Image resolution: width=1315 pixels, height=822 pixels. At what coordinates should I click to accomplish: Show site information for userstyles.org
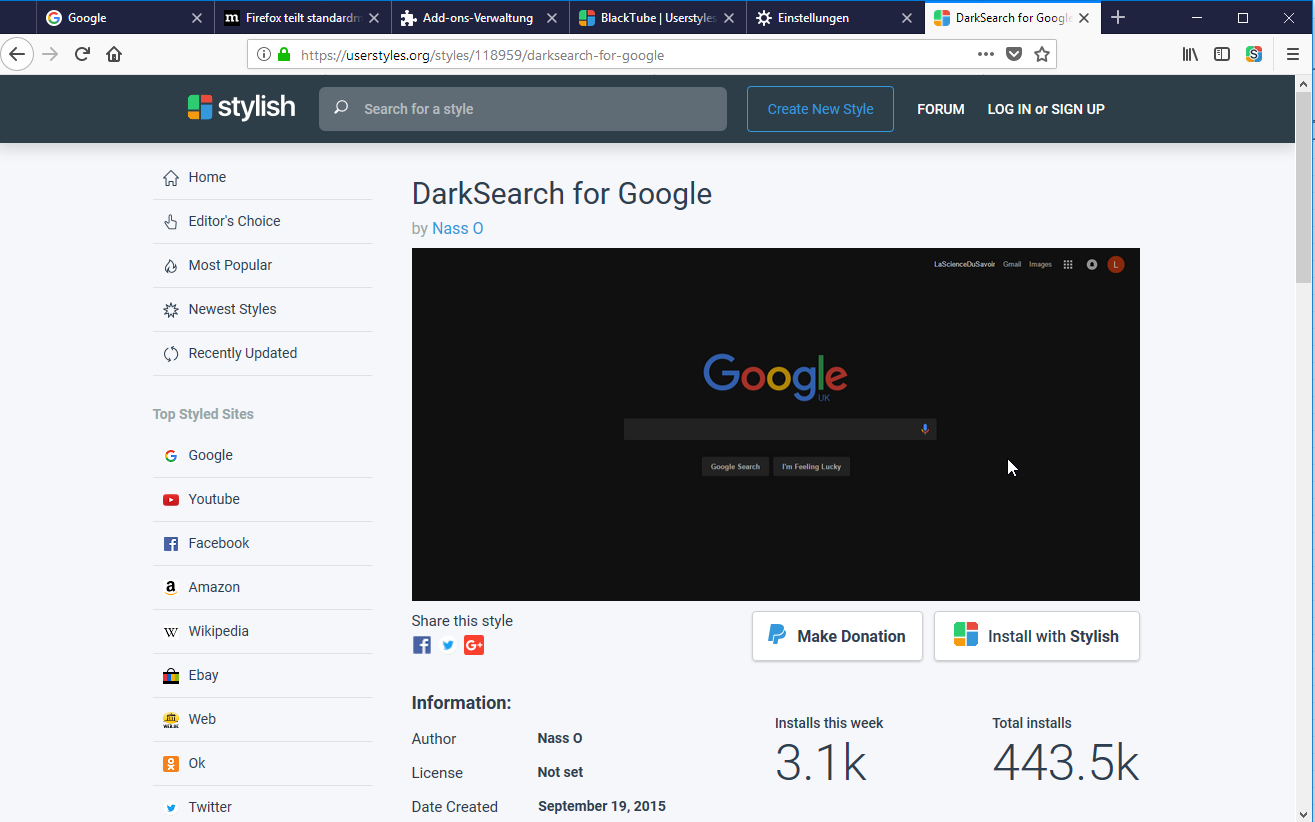point(264,55)
